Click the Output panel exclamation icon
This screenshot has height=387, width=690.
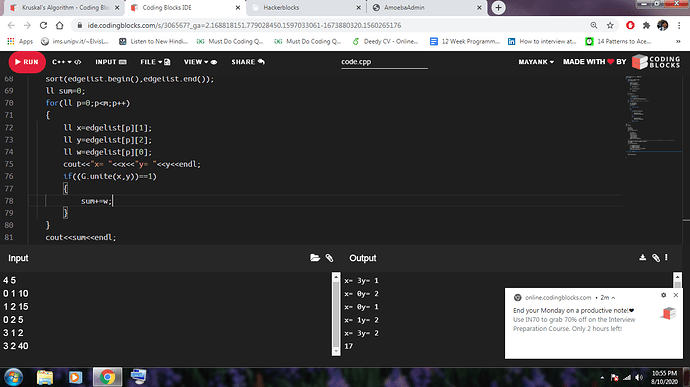[666, 258]
